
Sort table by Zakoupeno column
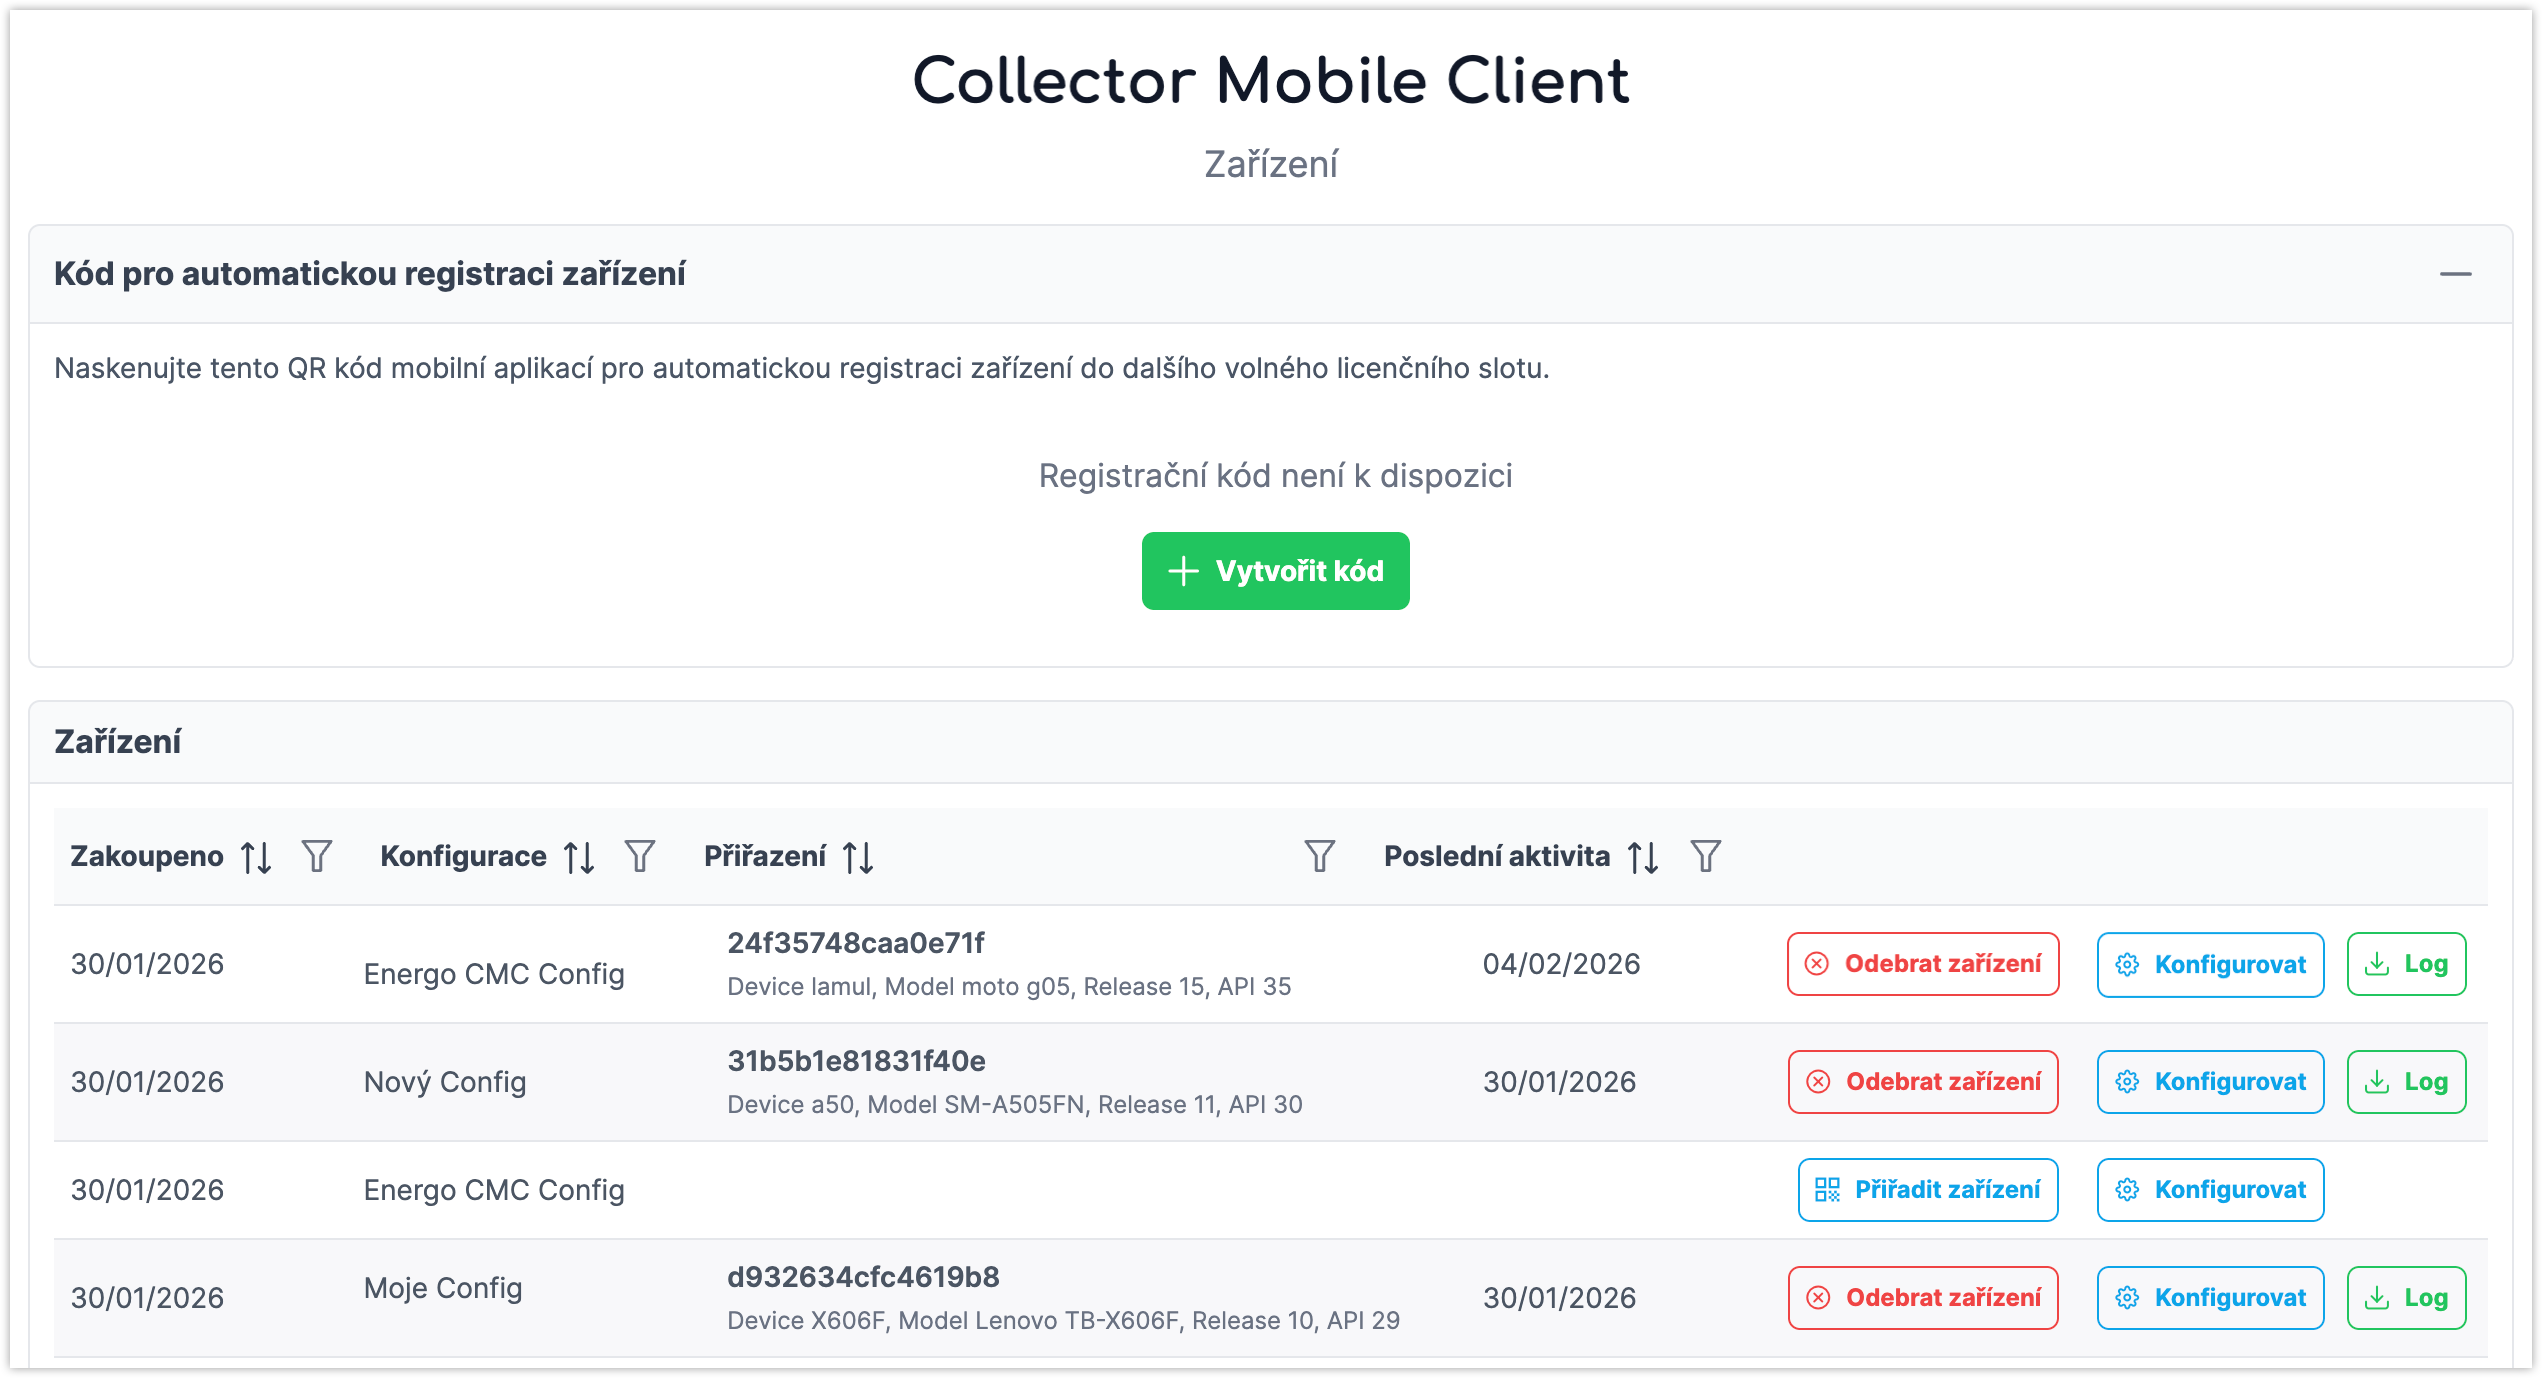(x=256, y=857)
